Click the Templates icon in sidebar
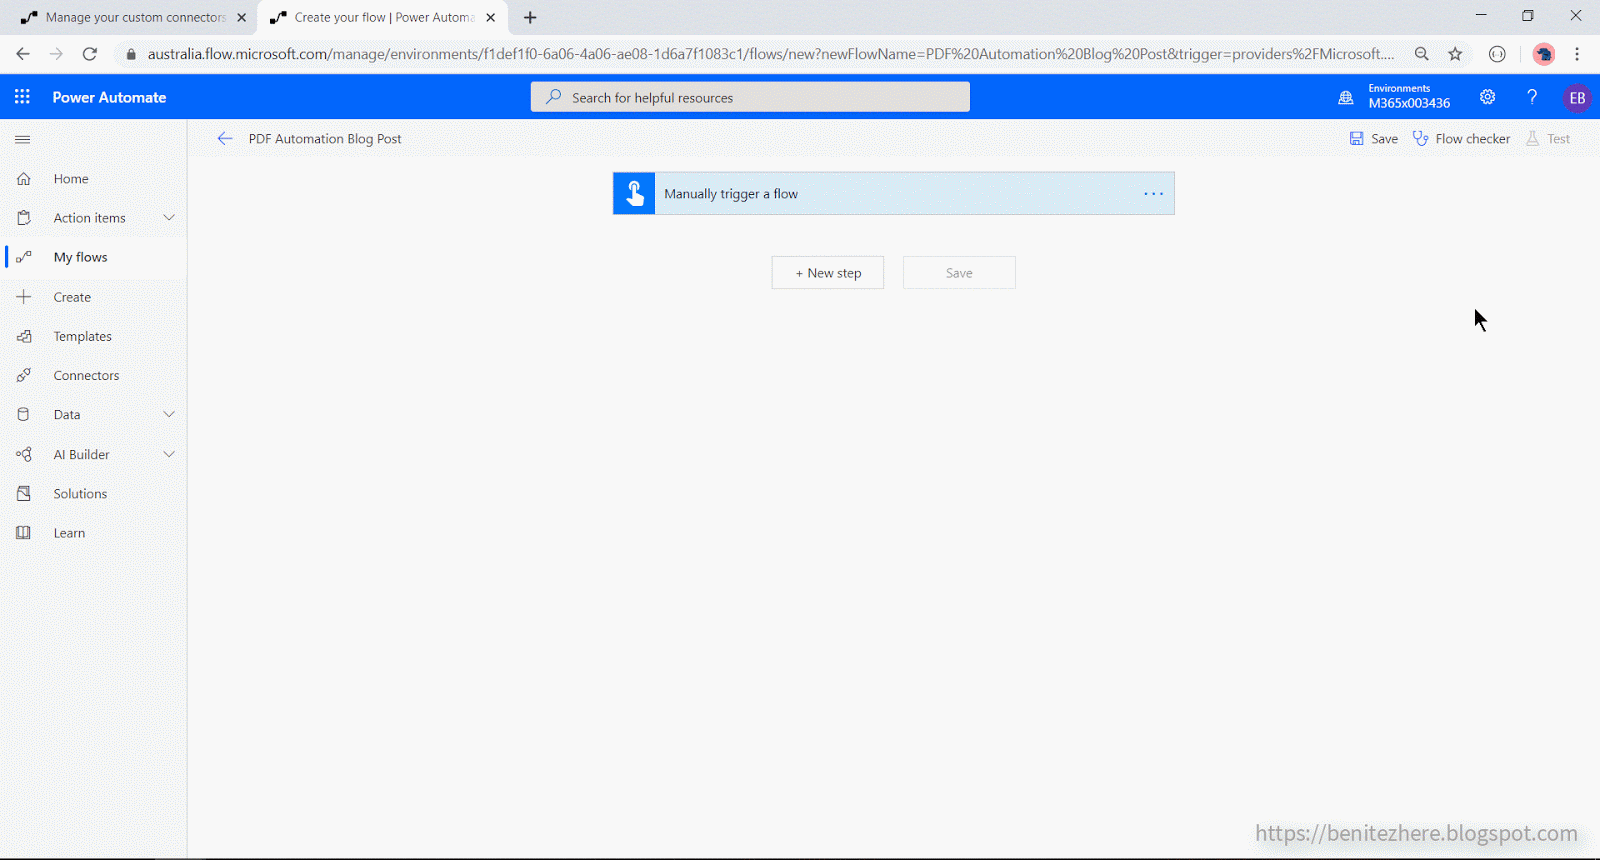The image size is (1600, 860). tap(24, 337)
